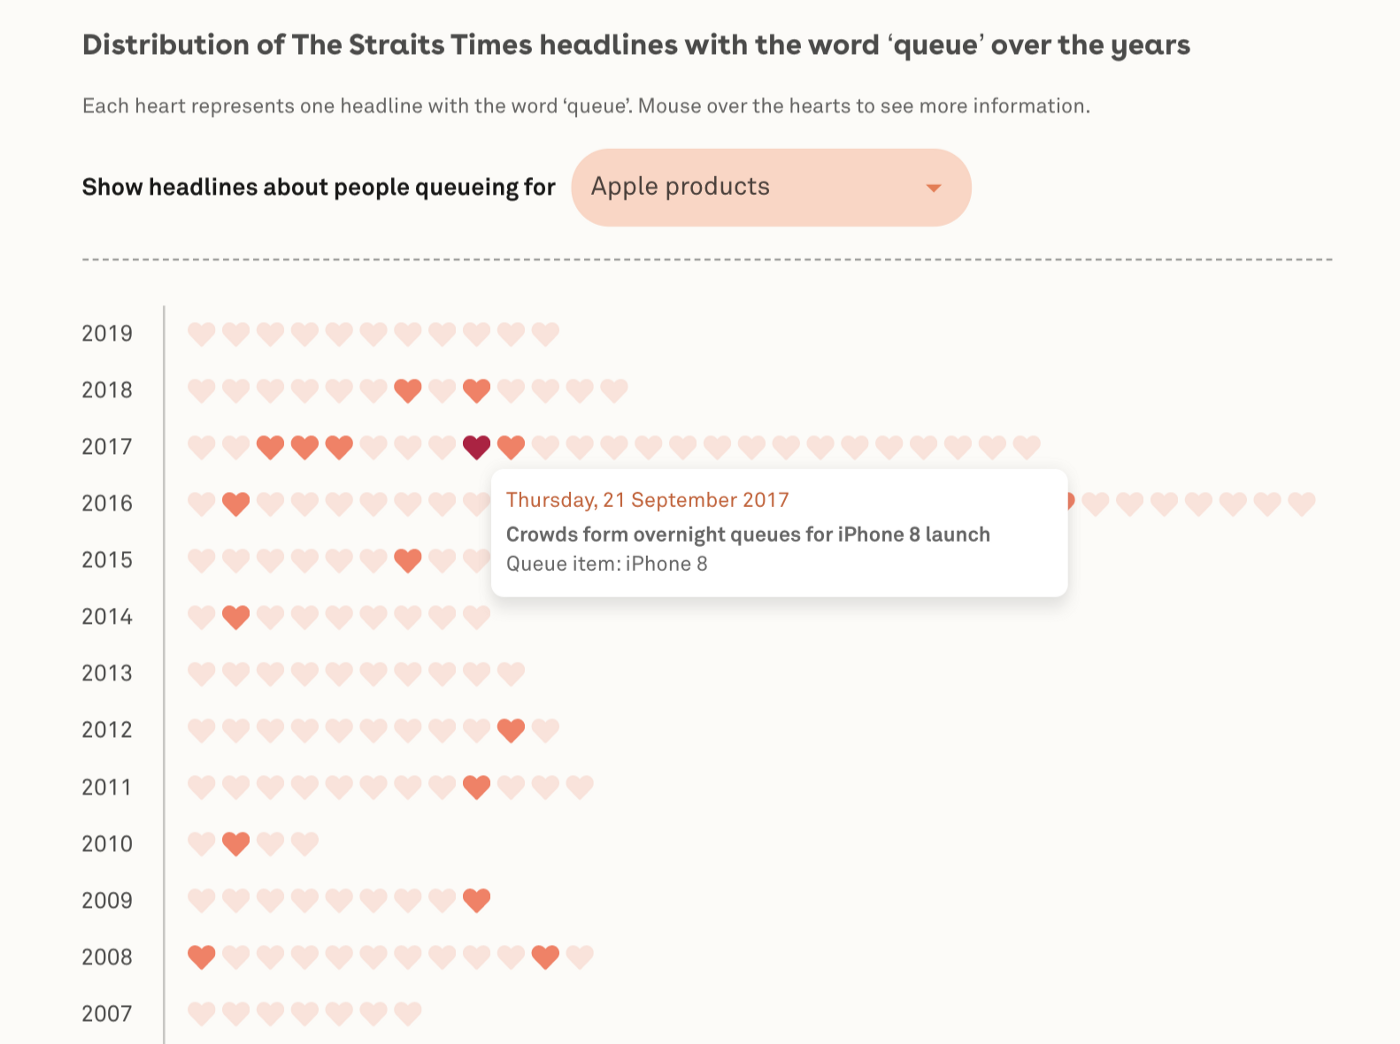Select the last heart in the 2017 row
Image resolution: width=1400 pixels, height=1044 pixels.
coord(1027,447)
